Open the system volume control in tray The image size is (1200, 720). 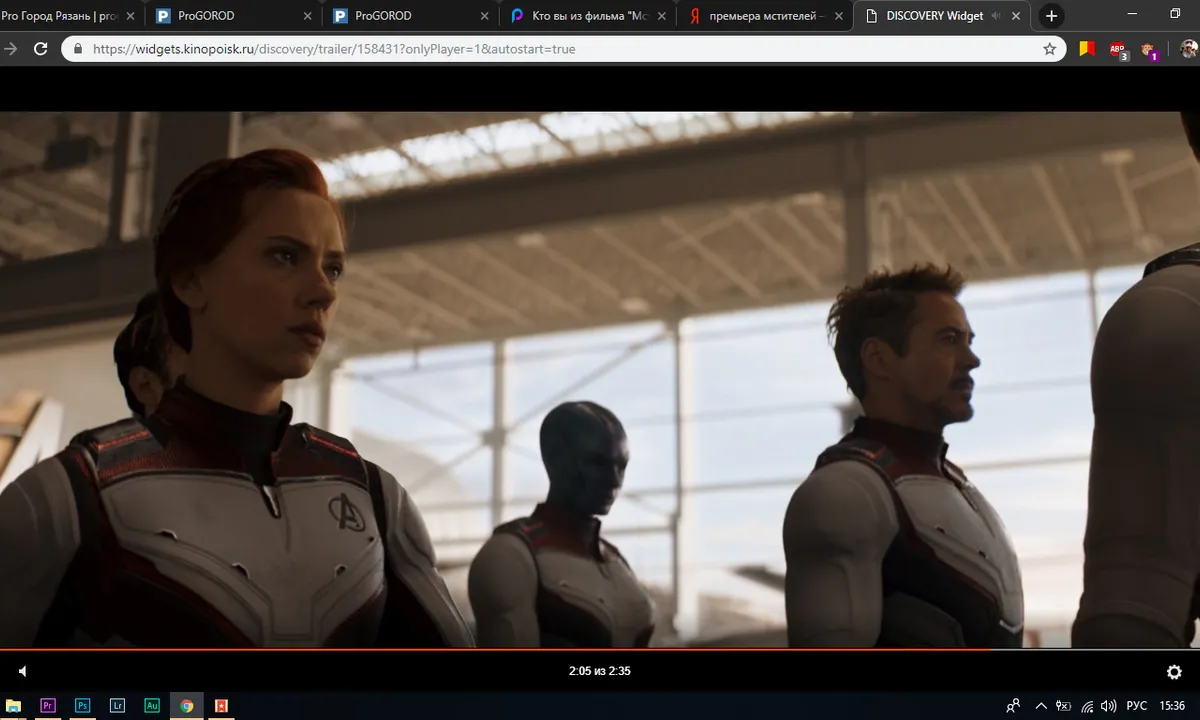pos(1108,705)
